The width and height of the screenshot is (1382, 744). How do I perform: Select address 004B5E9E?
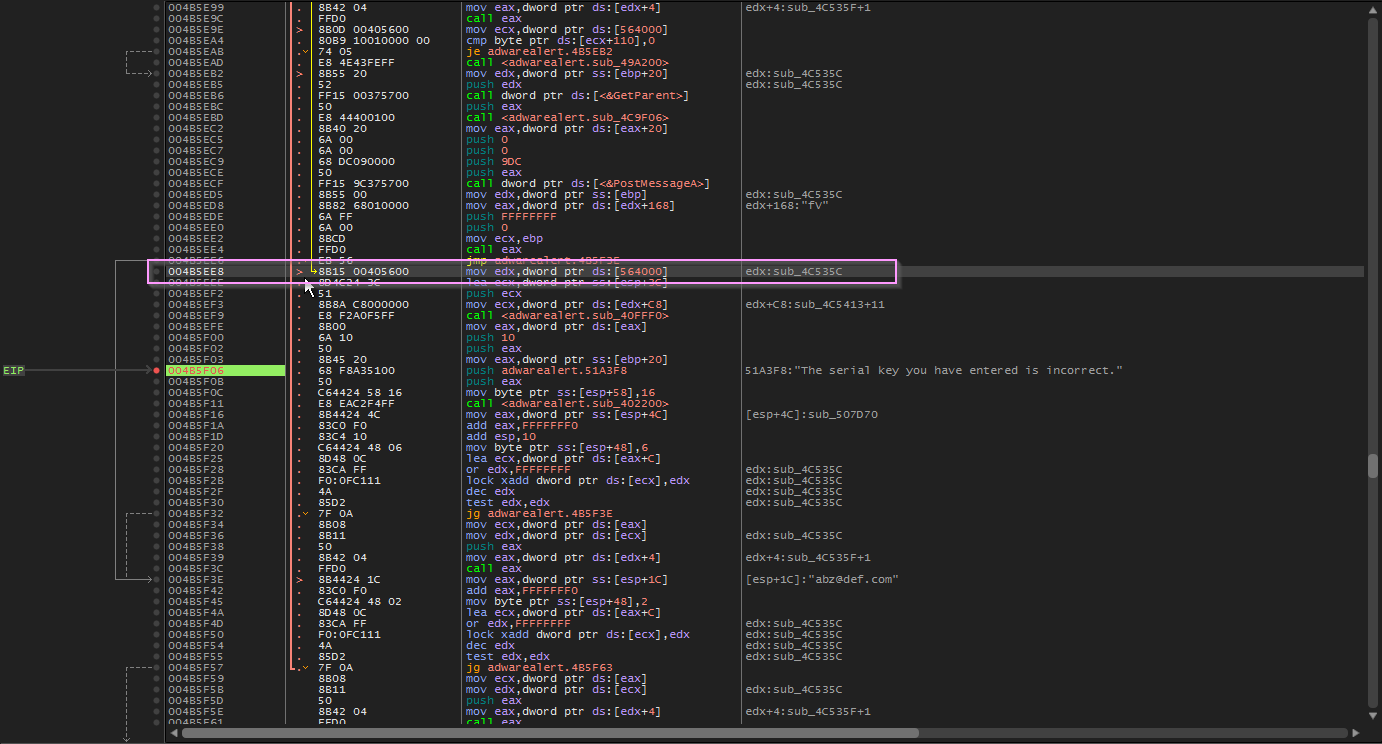point(196,29)
